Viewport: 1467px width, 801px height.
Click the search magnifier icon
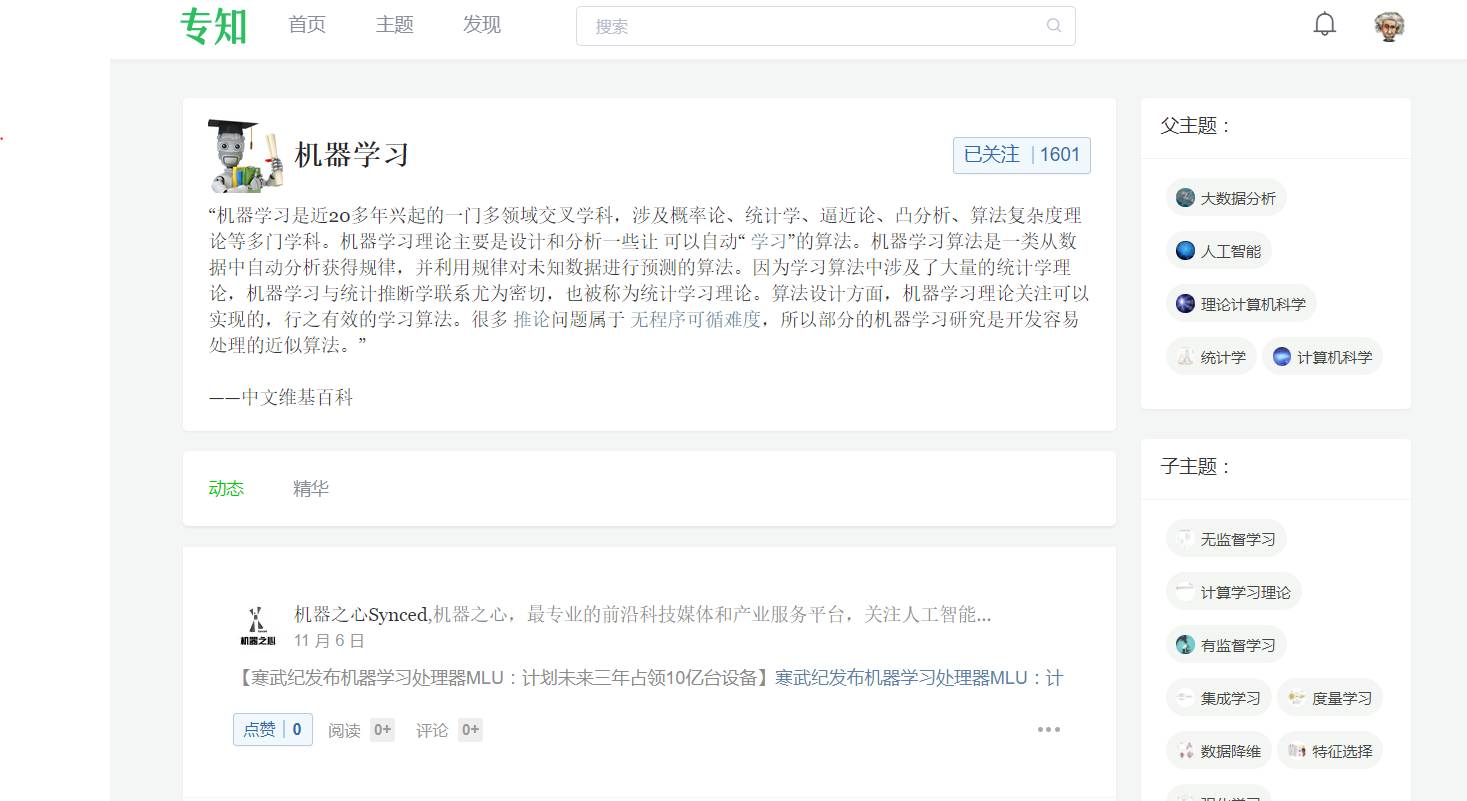(1053, 26)
